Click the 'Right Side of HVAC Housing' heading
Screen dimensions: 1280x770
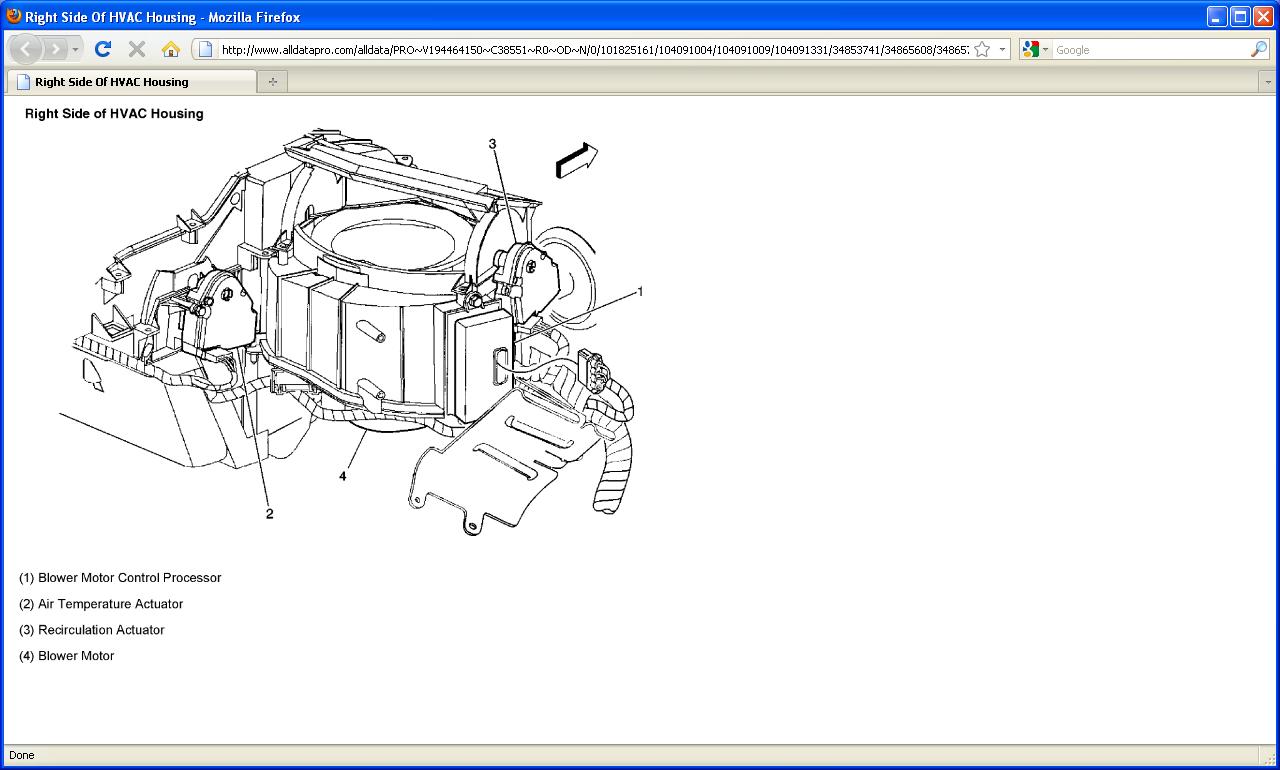pyautogui.click(x=114, y=114)
